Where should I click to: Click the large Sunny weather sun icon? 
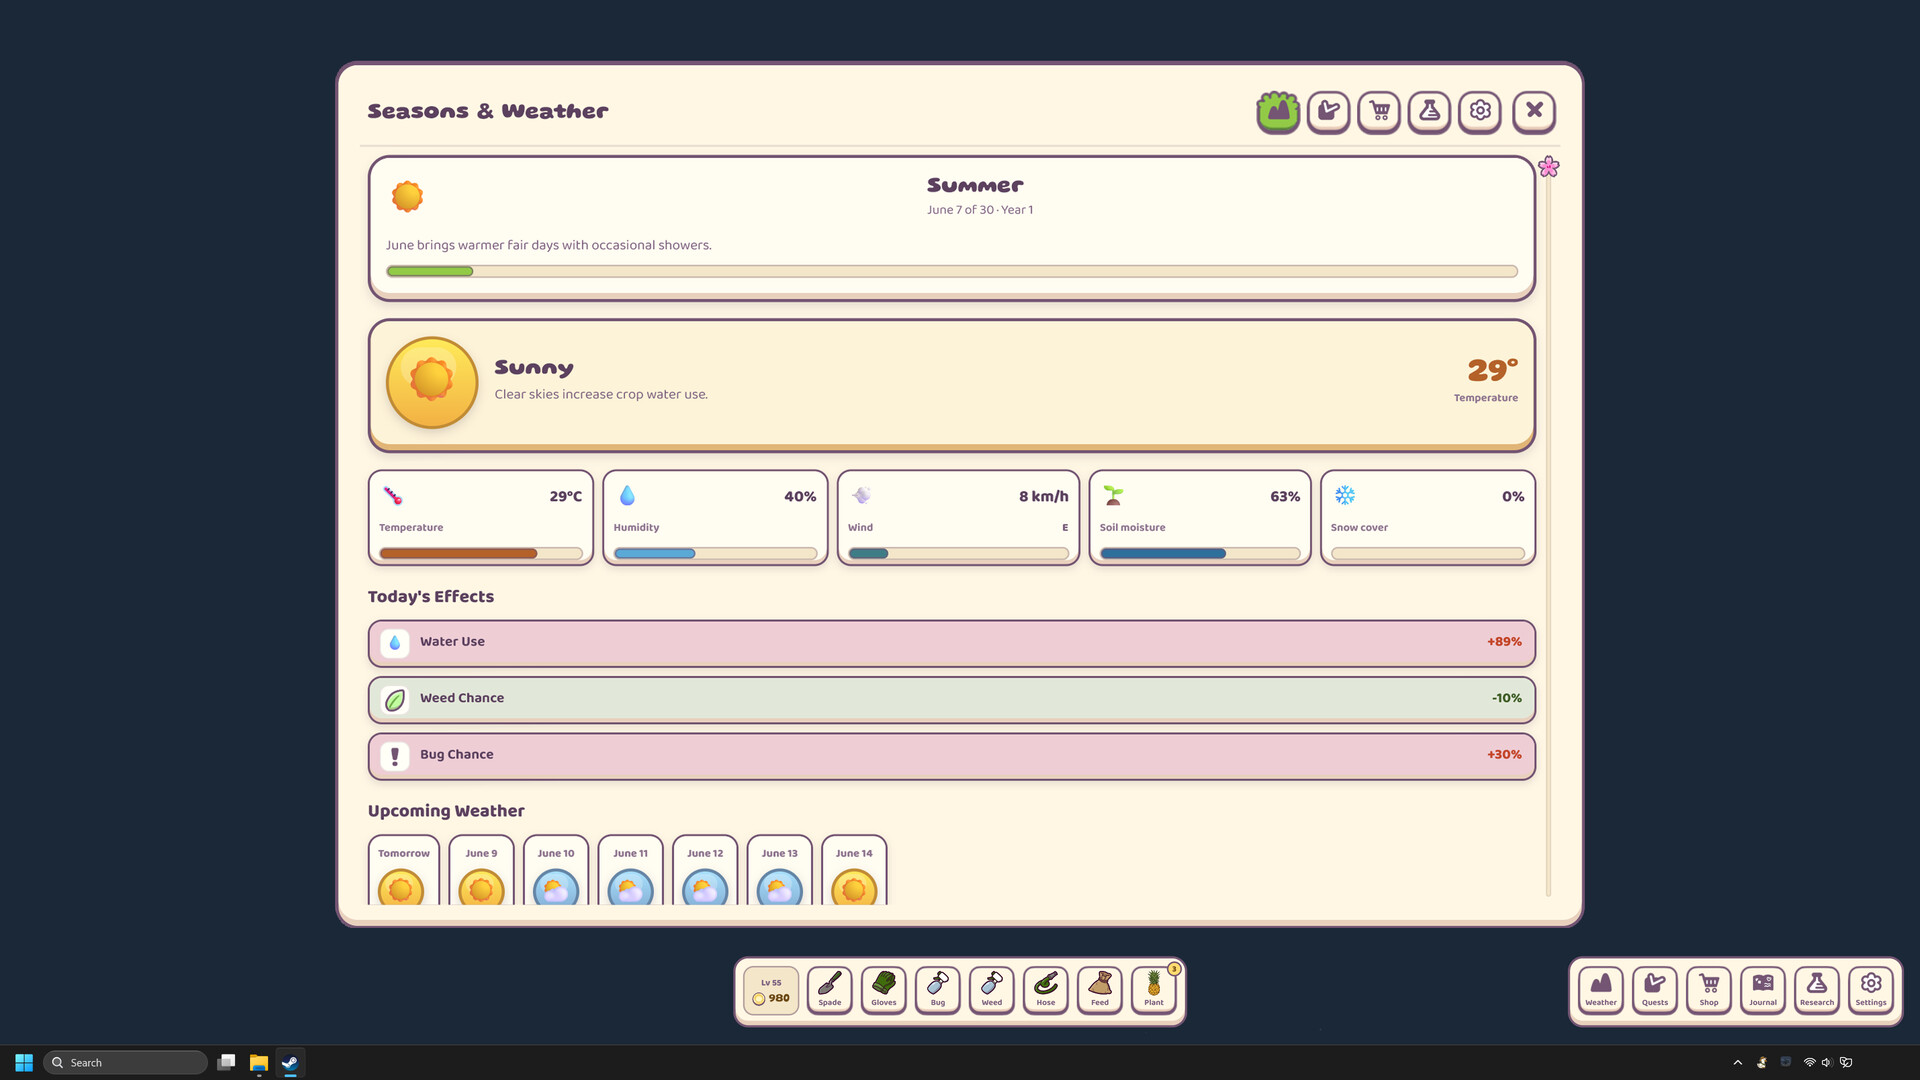click(x=432, y=382)
